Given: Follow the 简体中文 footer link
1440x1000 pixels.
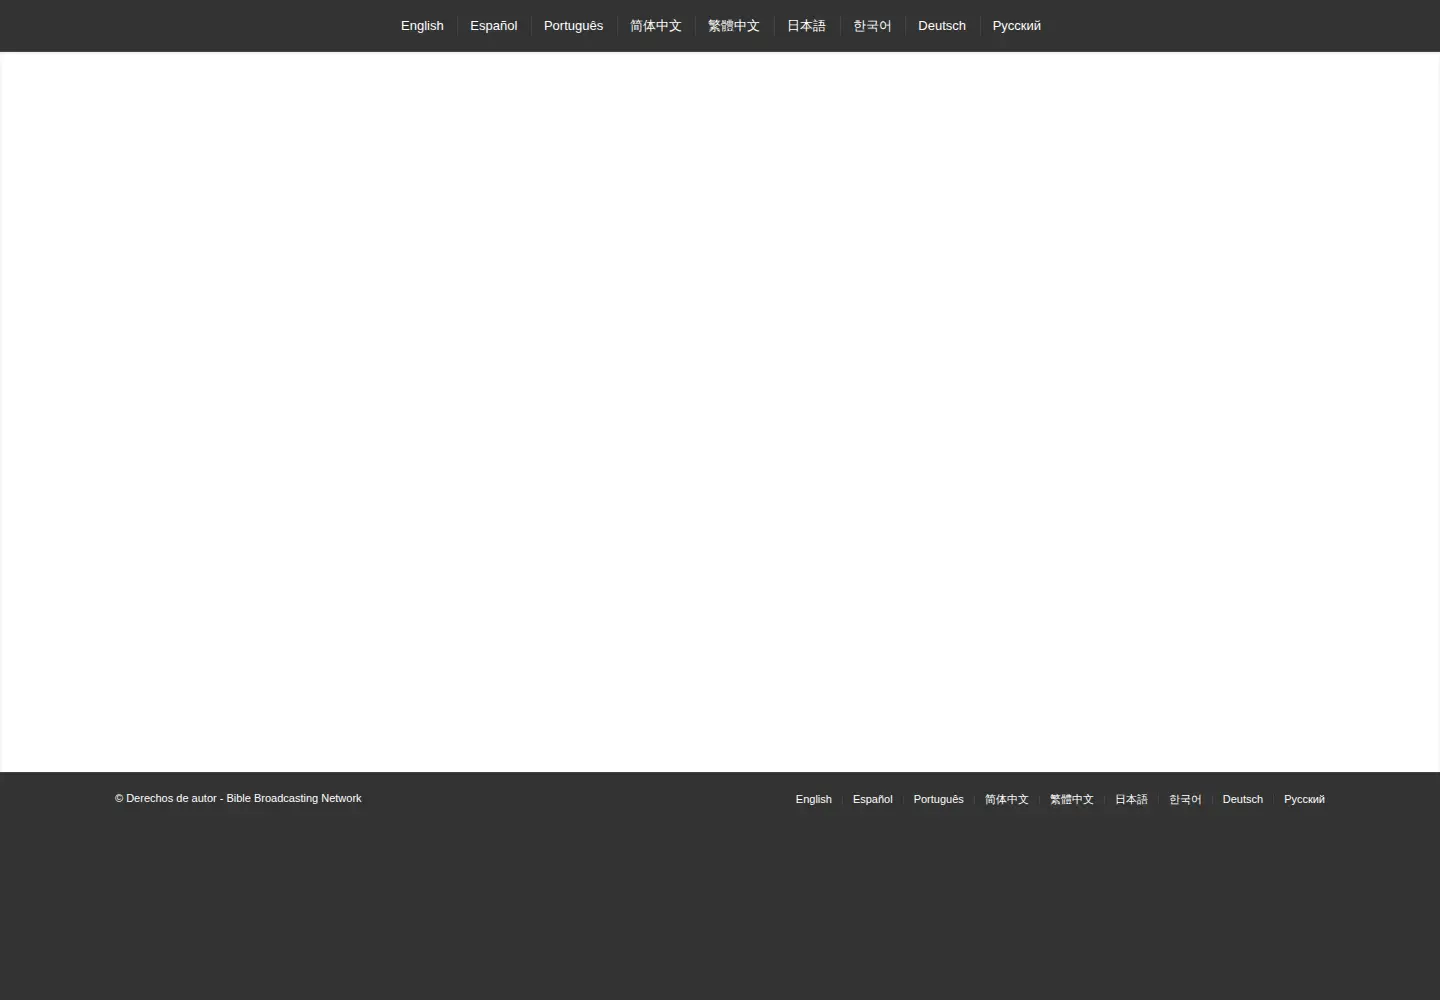Looking at the screenshot, I should [x=1007, y=799].
